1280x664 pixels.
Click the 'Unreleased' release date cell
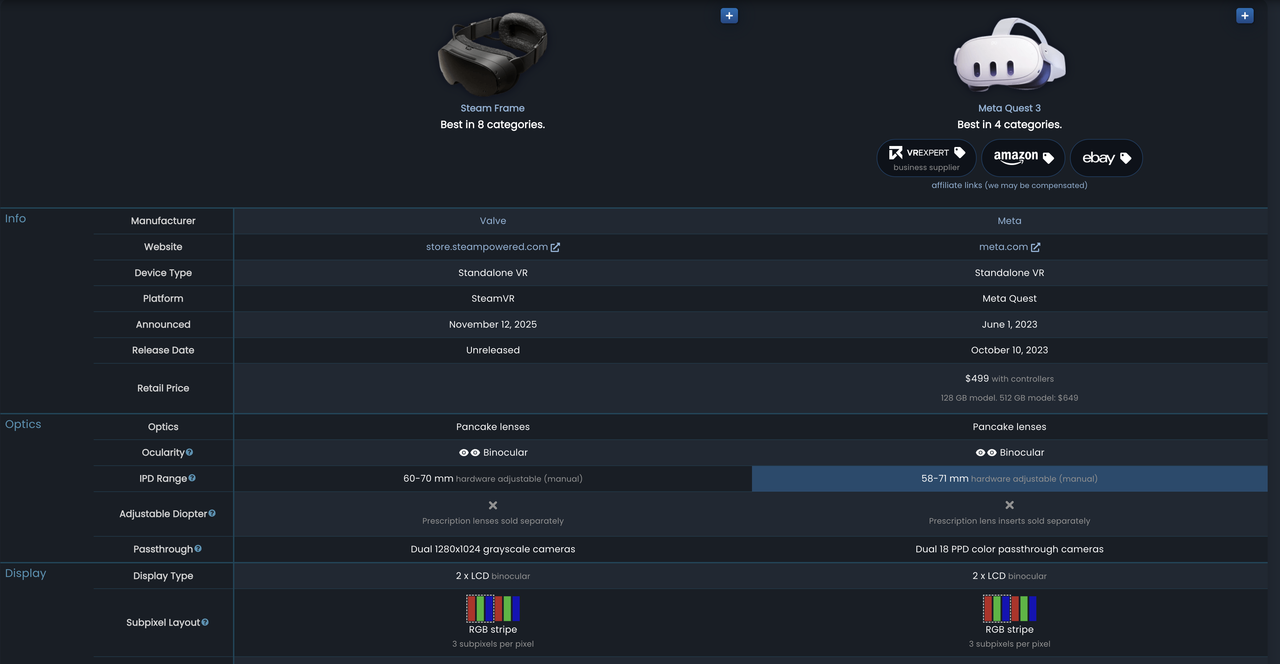[x=493, y=351]
